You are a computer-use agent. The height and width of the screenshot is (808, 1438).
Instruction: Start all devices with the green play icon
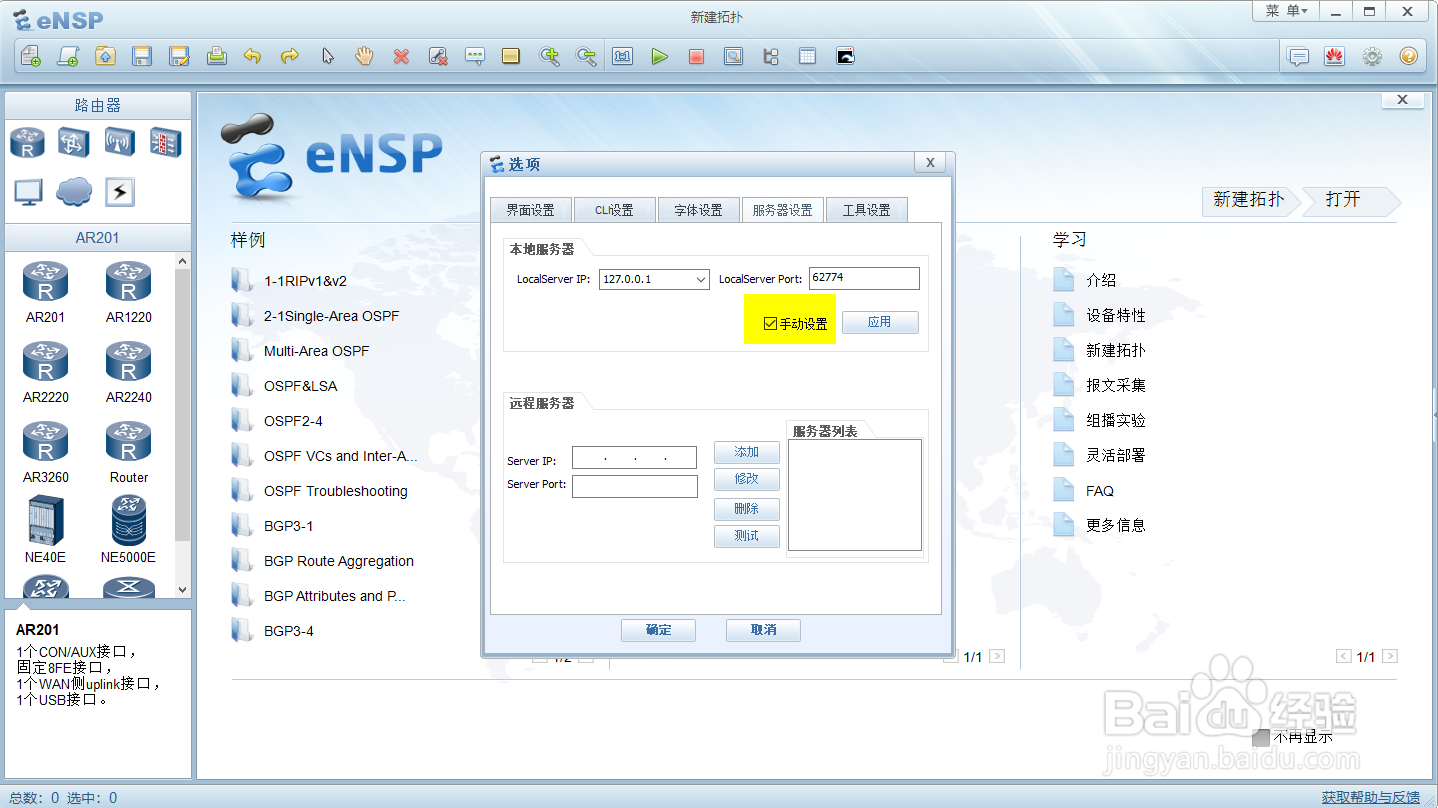[x=660, y=56]
